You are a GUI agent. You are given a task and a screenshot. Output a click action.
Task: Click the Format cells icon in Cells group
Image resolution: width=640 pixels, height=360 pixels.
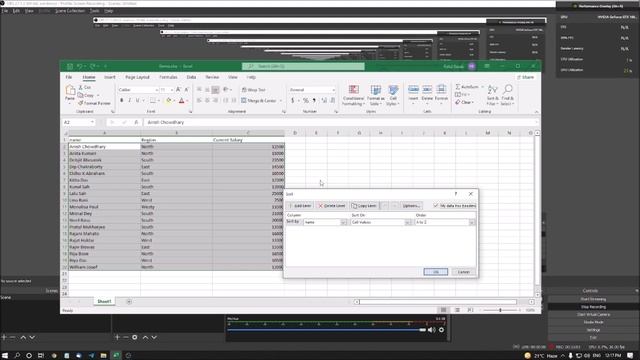click(x=441, y=90)
